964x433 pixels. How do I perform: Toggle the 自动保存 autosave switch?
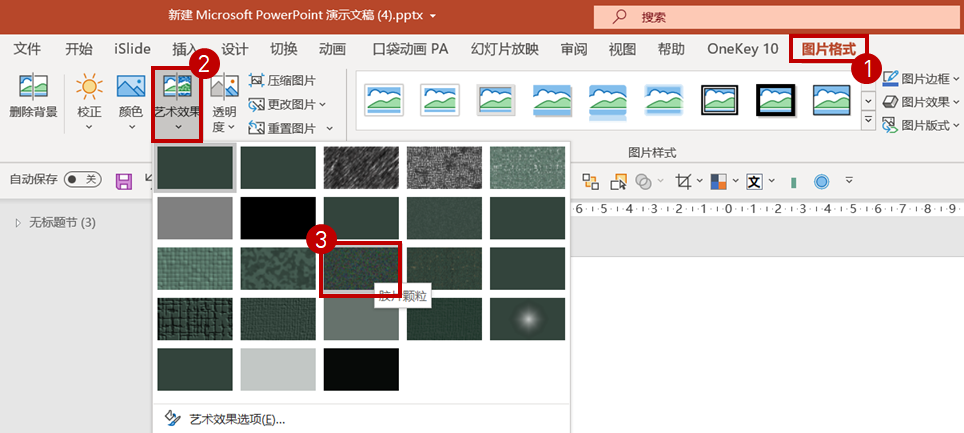point(82,180)
